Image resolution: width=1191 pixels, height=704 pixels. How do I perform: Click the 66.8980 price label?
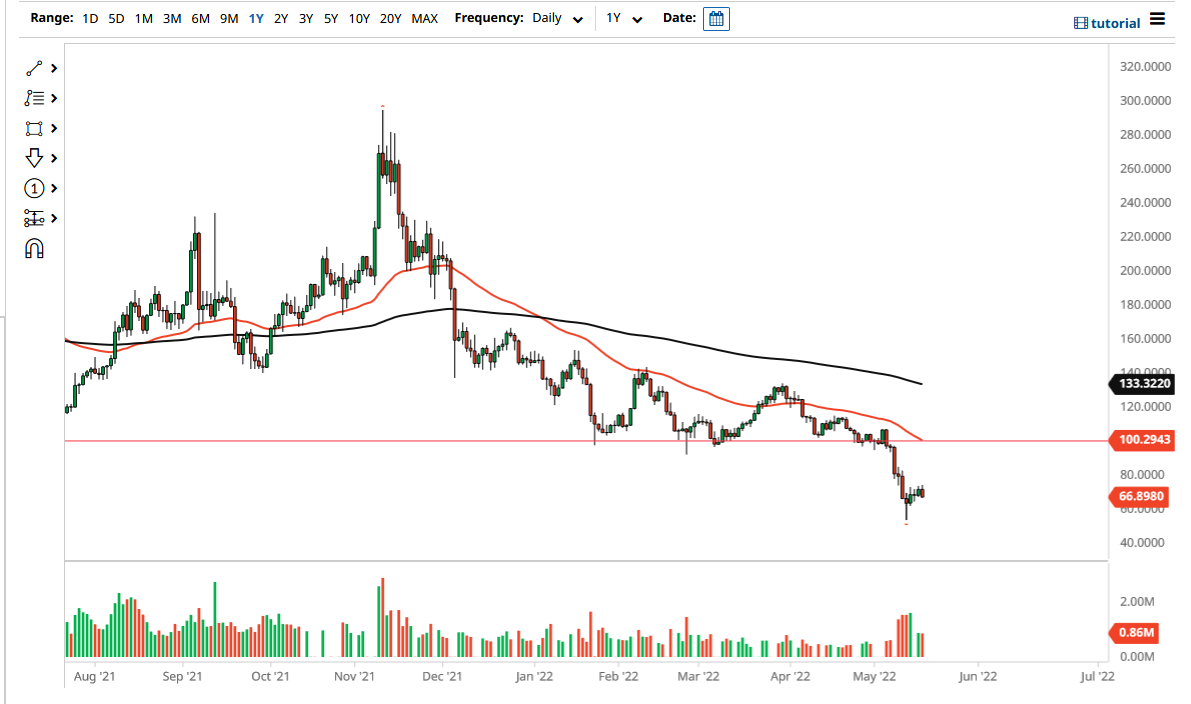pyautogui.click(x=1139, y=497)
